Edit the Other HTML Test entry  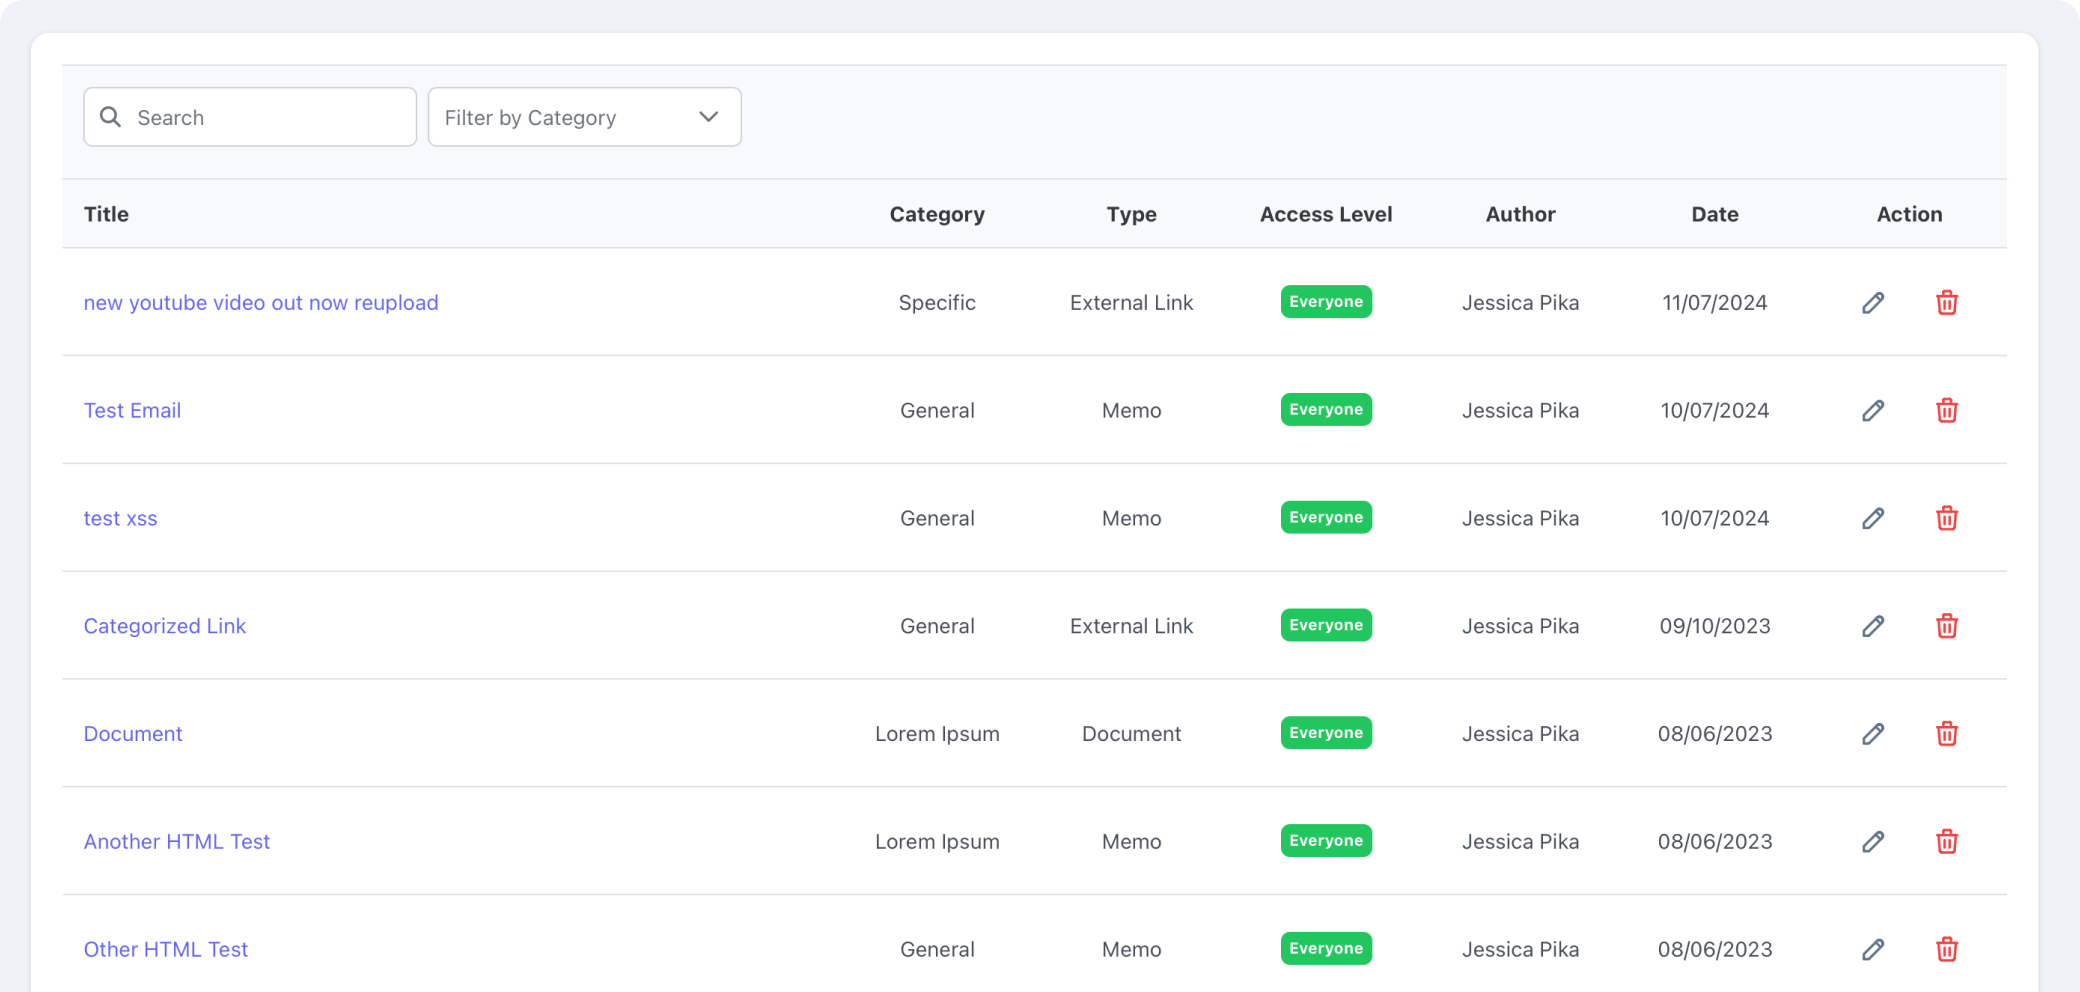click(1873, 951)
